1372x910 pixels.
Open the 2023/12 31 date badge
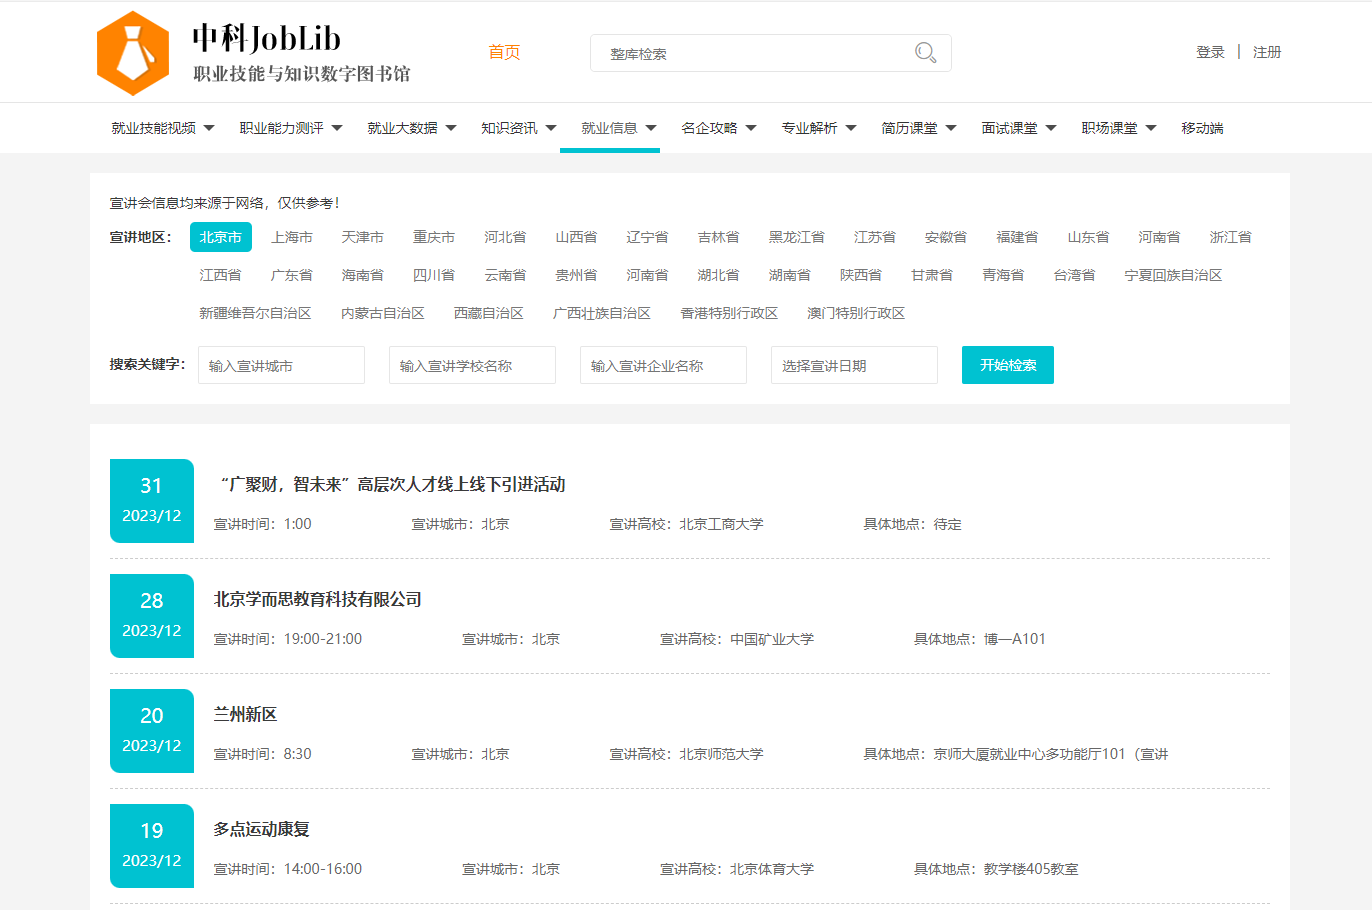tap(152, 501)
